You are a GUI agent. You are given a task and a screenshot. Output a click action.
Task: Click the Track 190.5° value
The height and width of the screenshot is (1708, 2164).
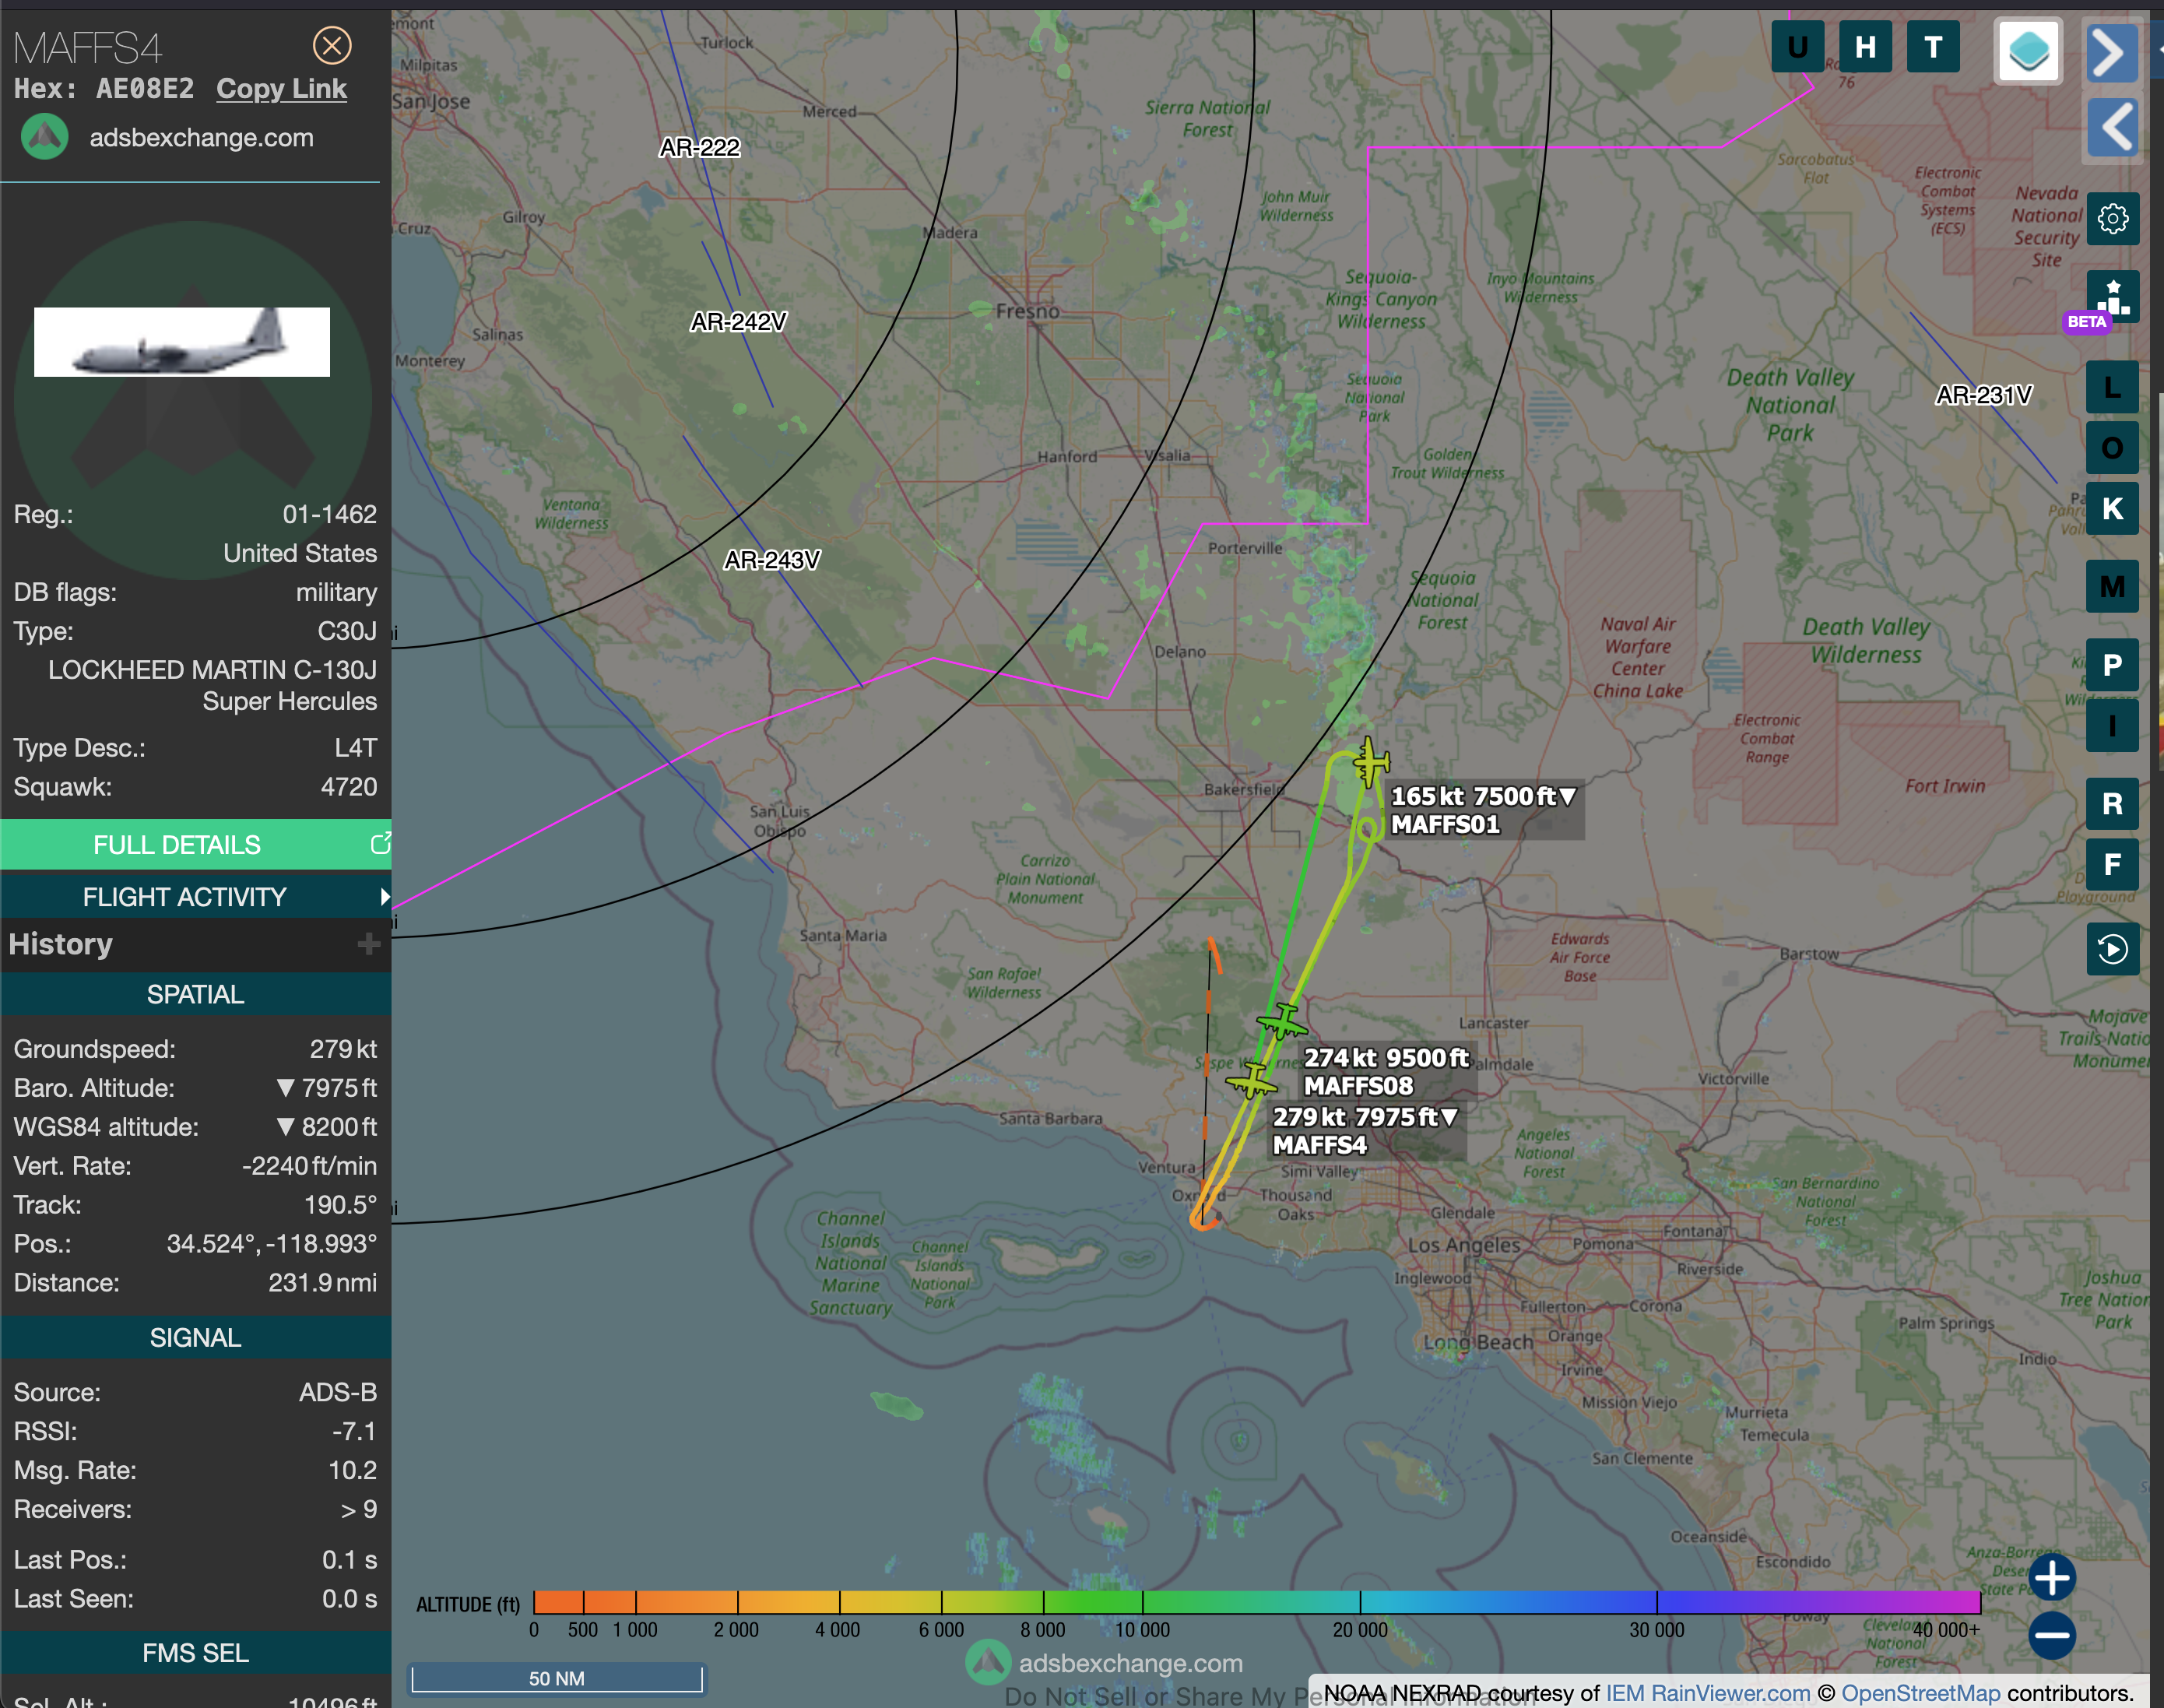click(x=341, y=1205)
